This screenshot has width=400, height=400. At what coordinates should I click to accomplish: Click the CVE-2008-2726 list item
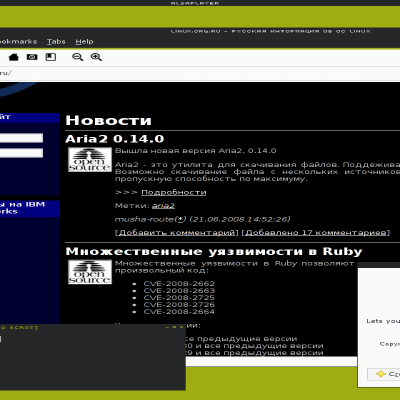click(179, 305)
